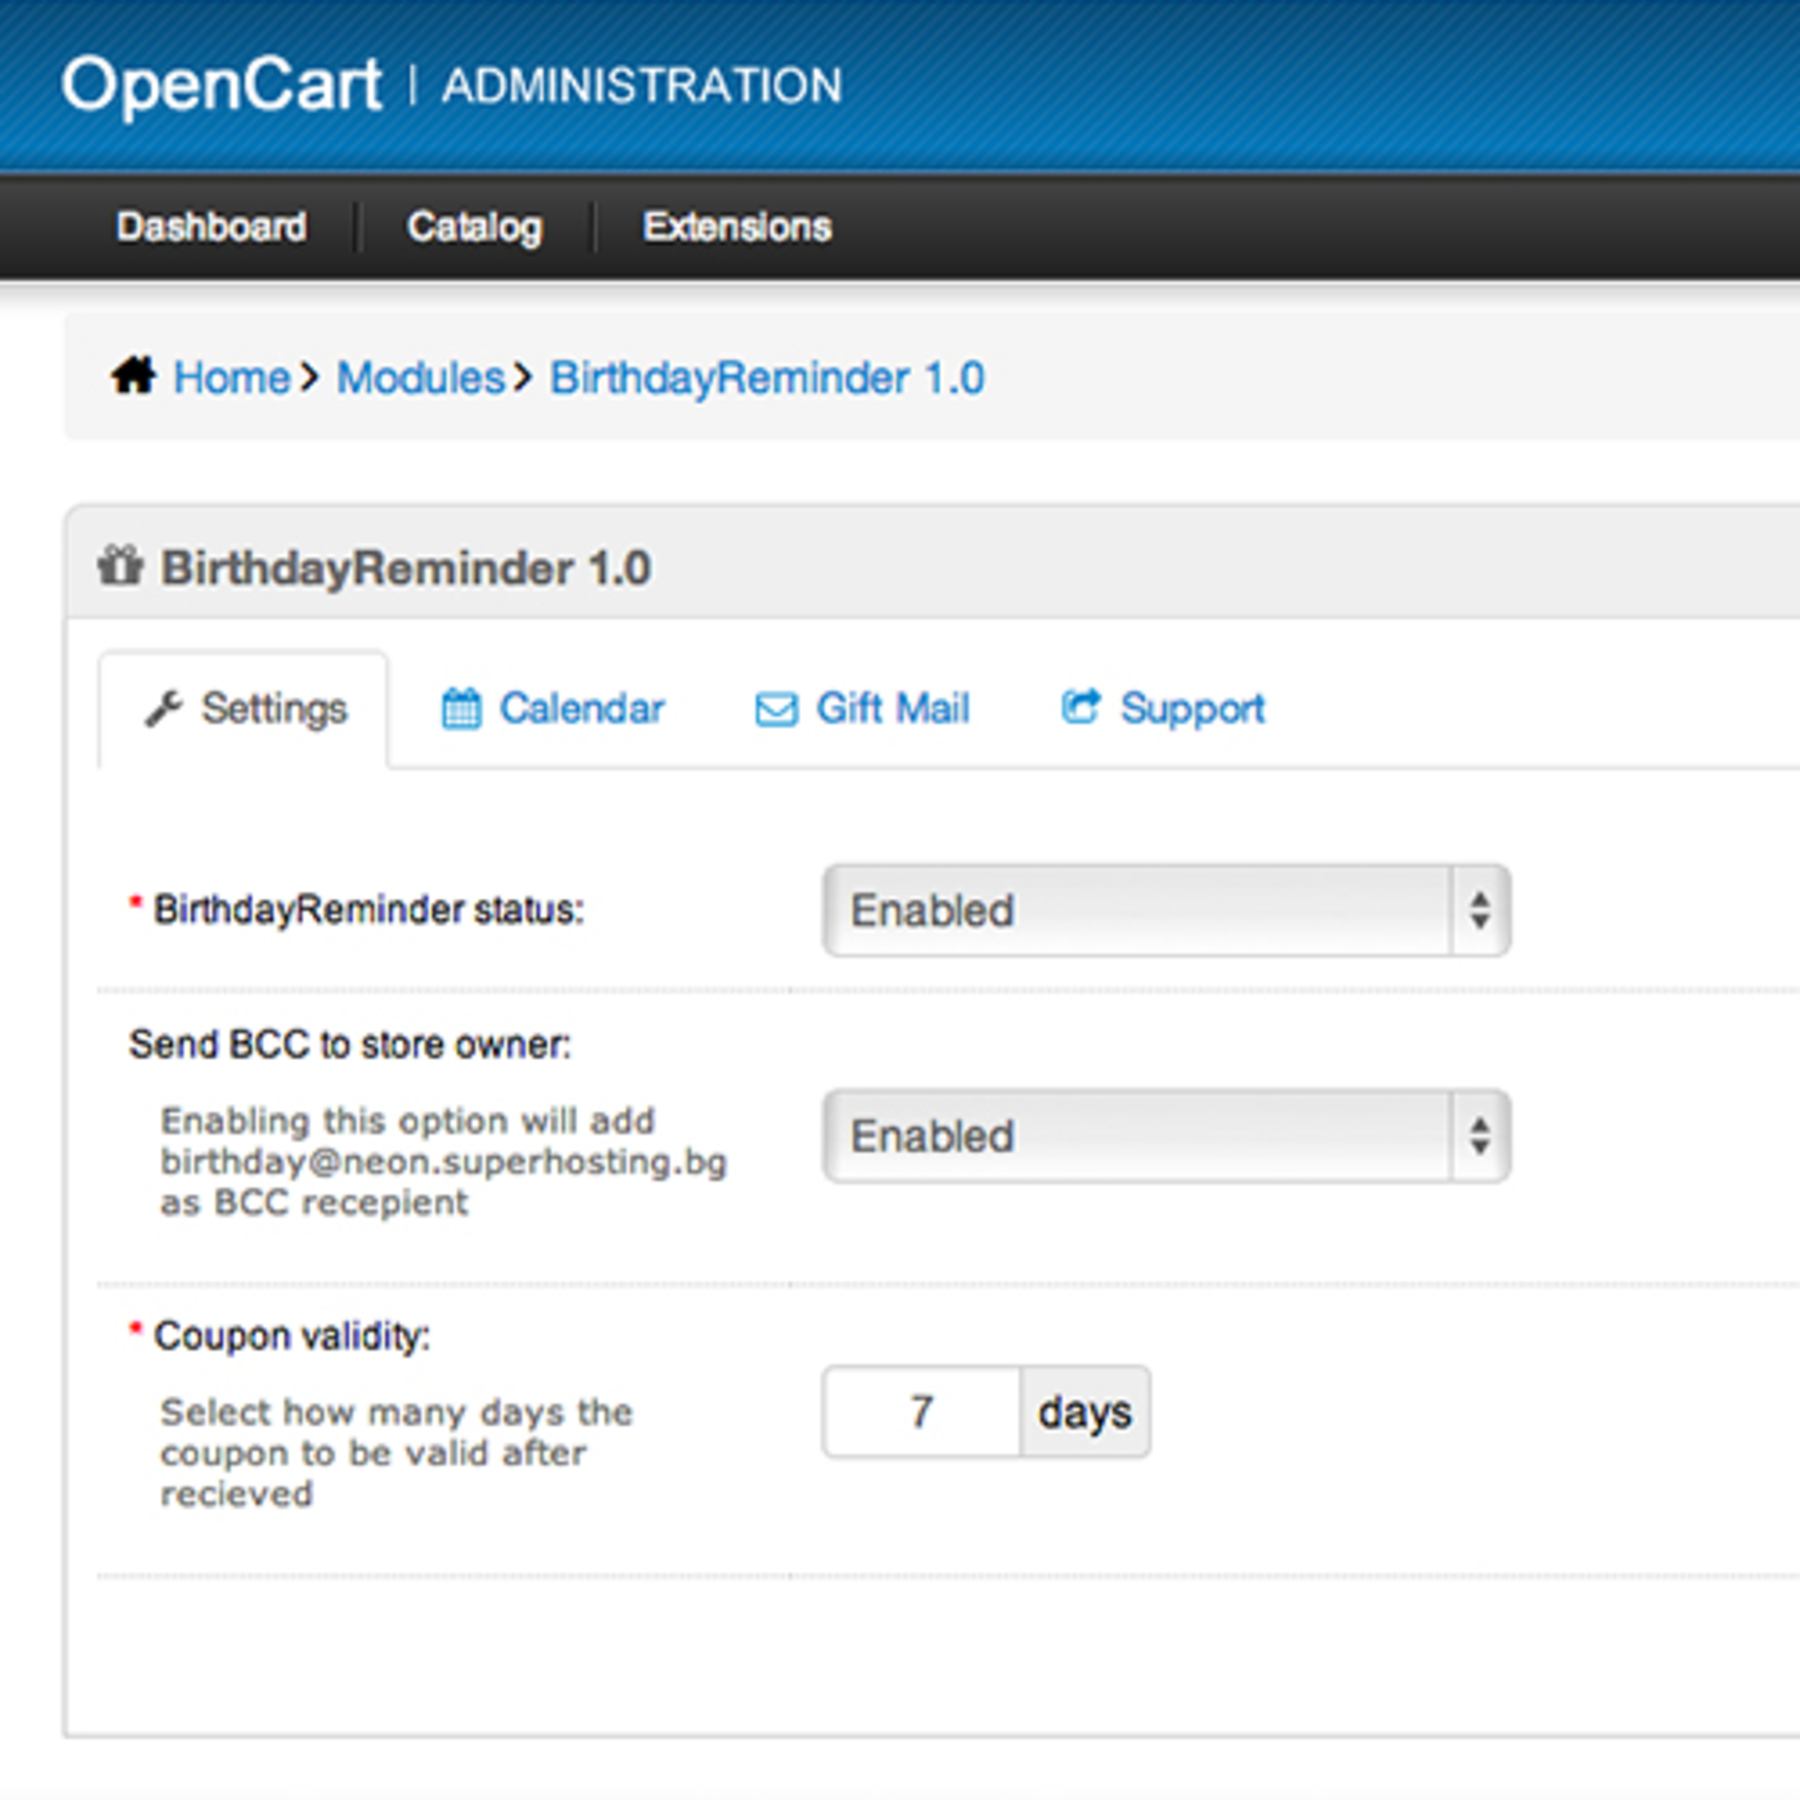Click the home icon in breadcrumb
This screenshot has height=1800, width=1800.
coord(133,377)
